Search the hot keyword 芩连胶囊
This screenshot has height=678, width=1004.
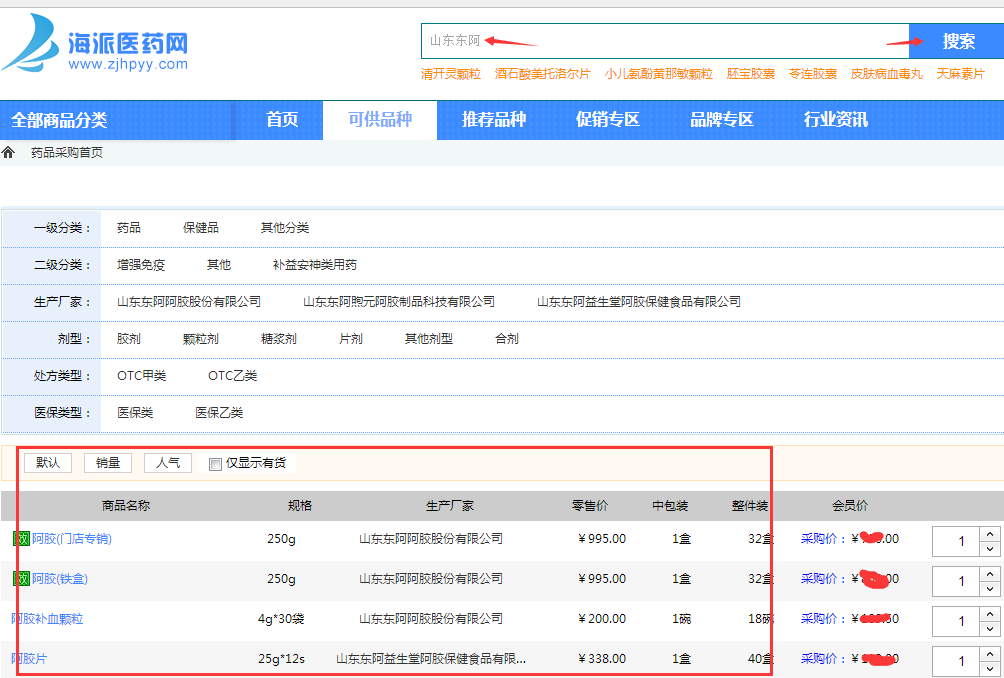click(x=813, y=74)
